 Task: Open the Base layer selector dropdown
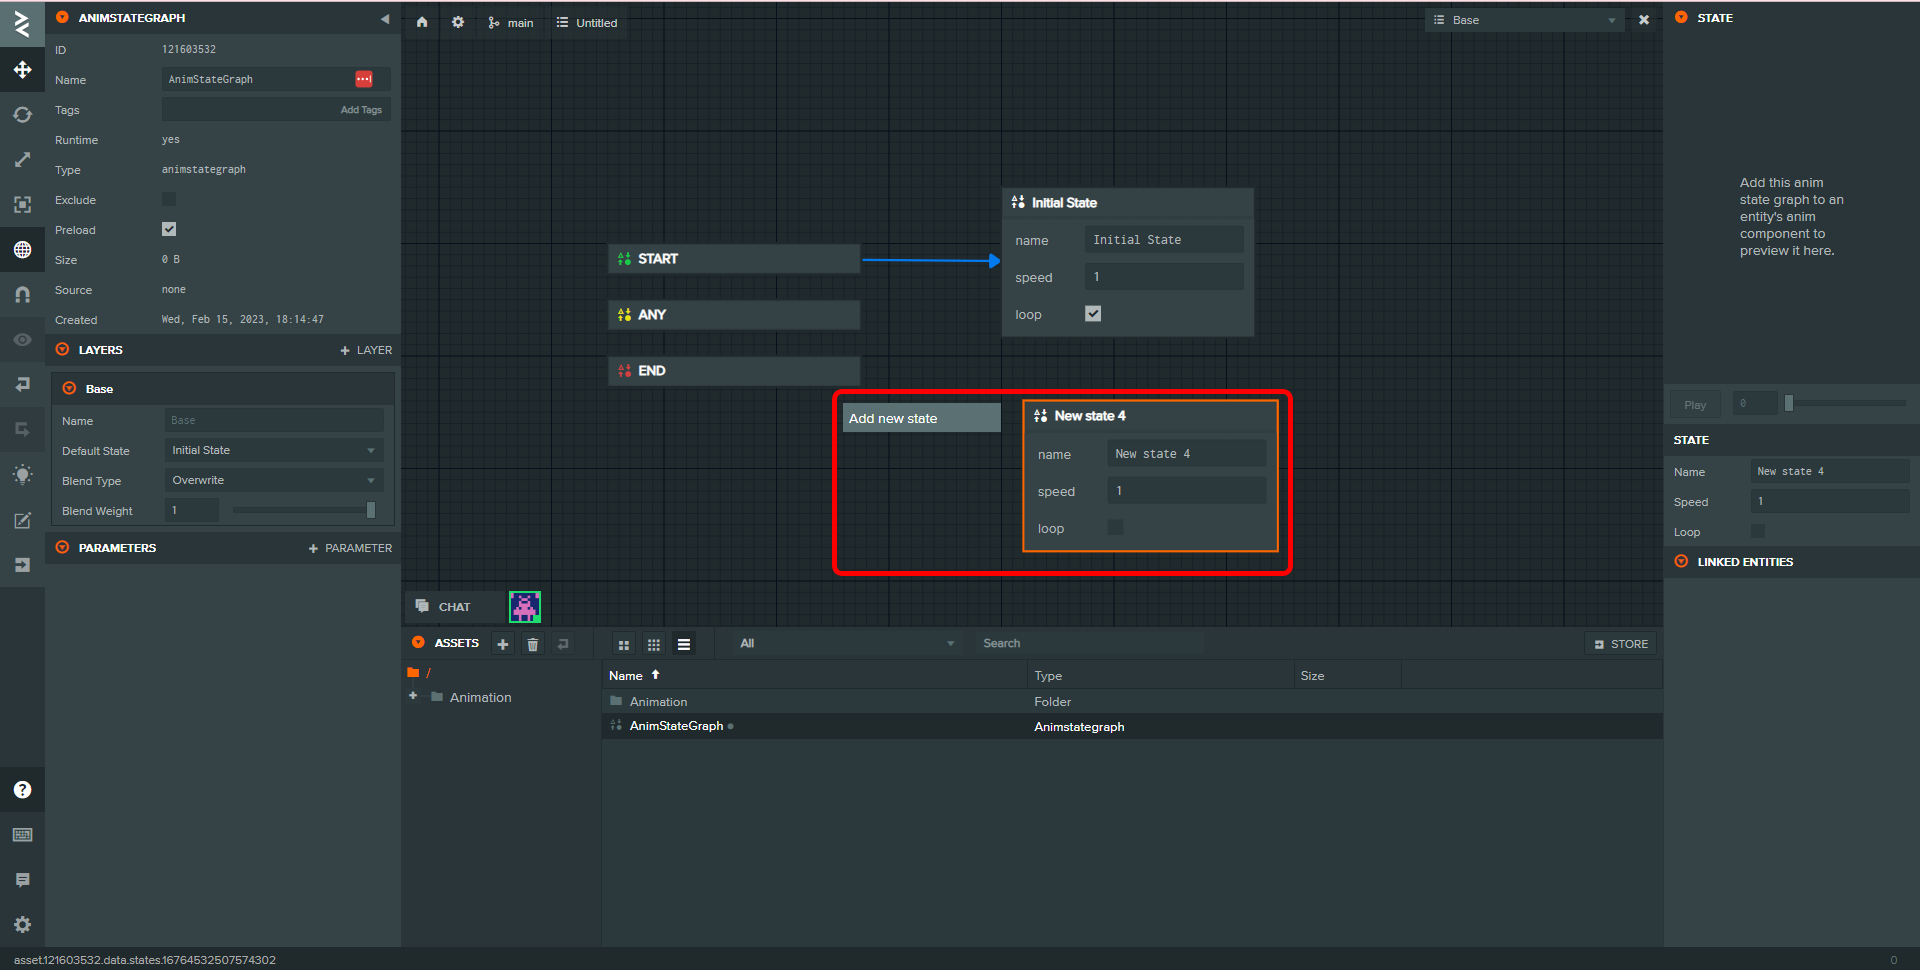(1524, 20)
